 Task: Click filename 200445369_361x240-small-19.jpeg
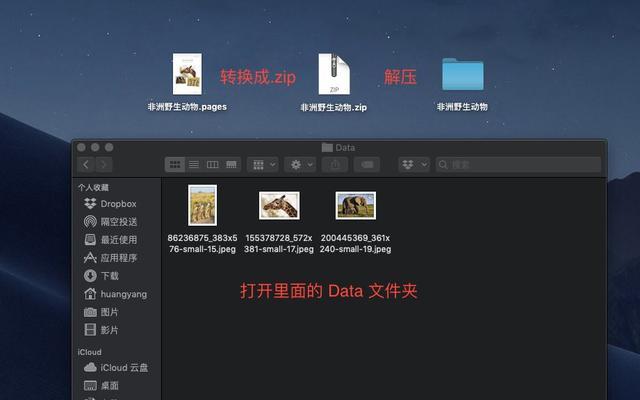coord(356,243)
